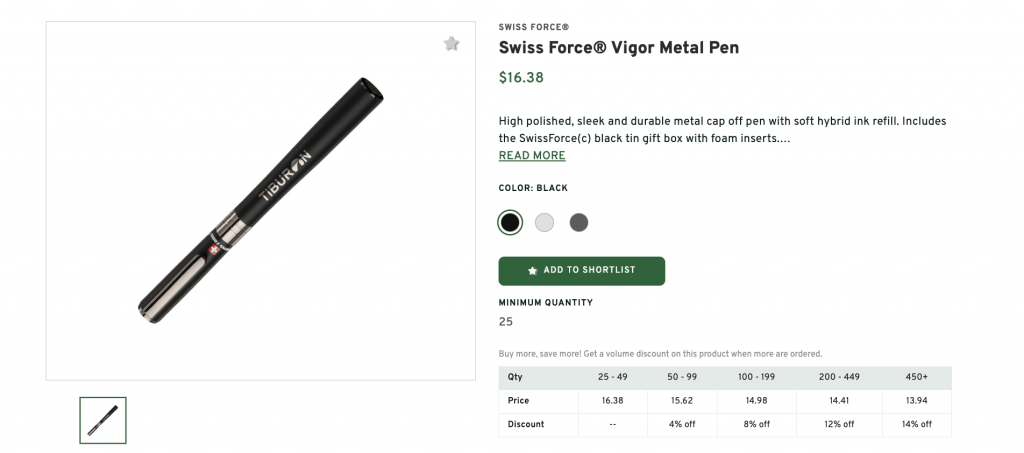Click the minimum quantity value 25

point(506,322)
